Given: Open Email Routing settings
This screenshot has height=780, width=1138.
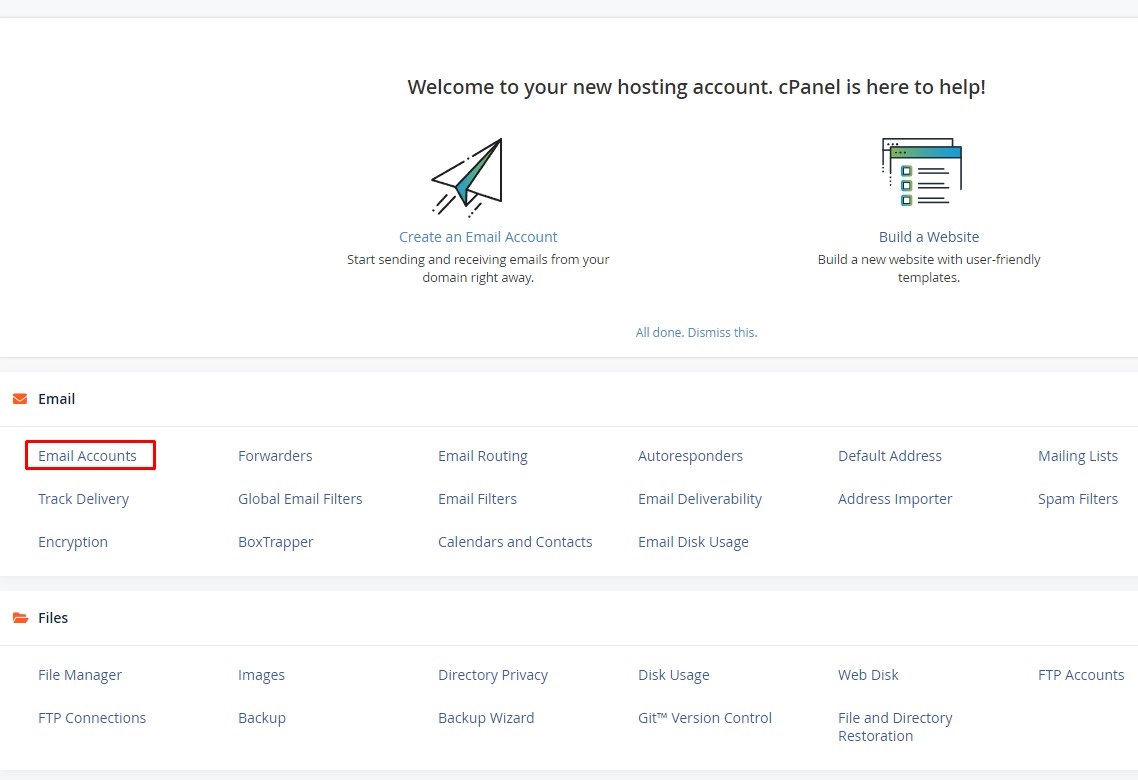Looking at the screenshot, I should coord(482,456).
